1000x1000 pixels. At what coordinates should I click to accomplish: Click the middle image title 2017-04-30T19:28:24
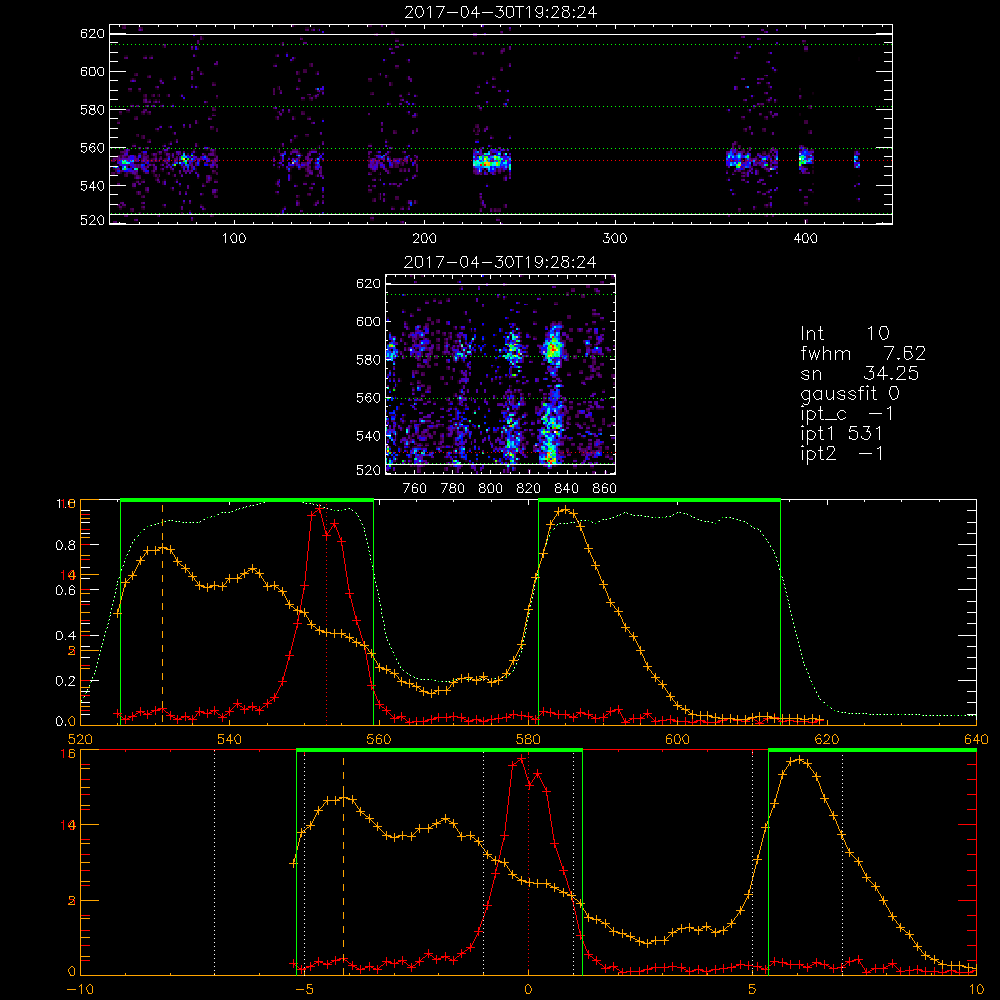click(500, 262)
